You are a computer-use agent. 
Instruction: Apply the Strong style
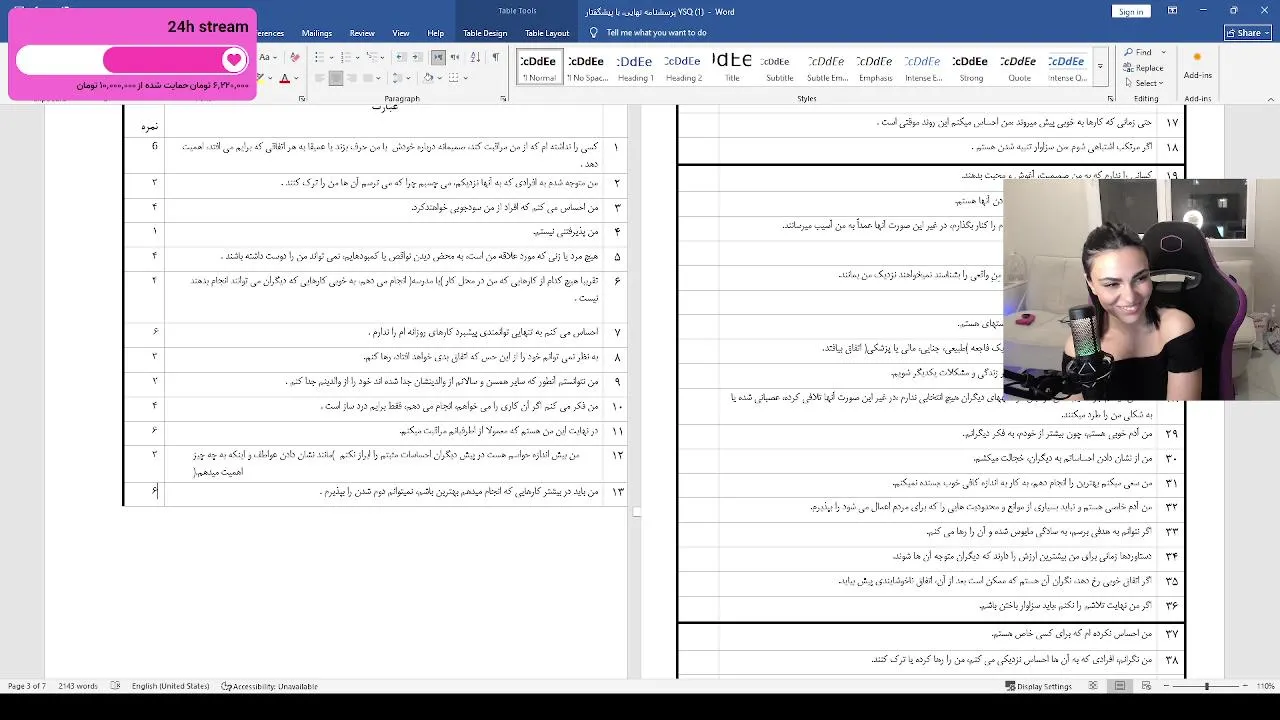tap(971, 66)
